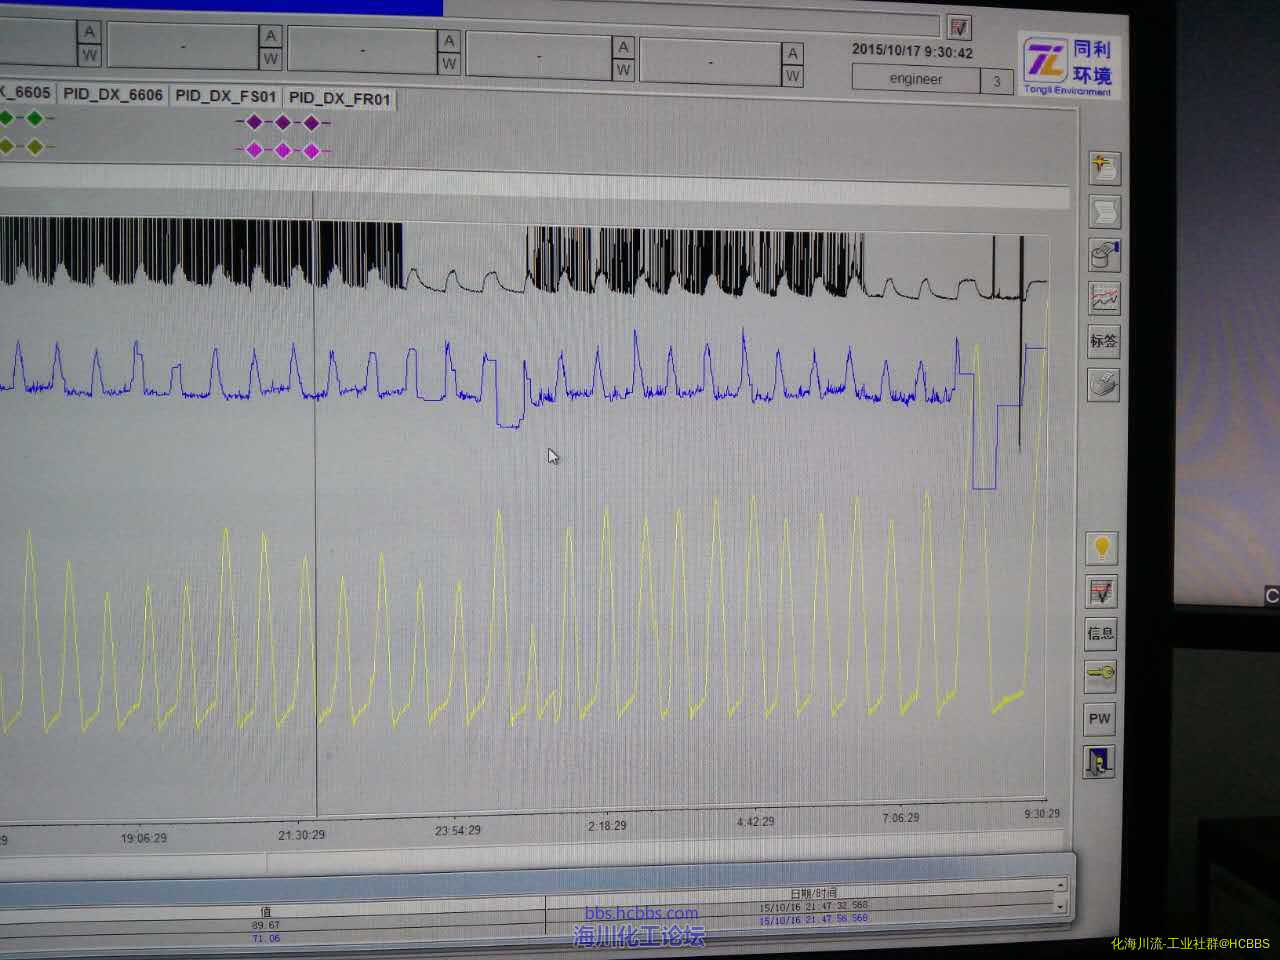Click the A button nearest the date display
Screen dimensions: 1280x960
[x=793, y=54]
